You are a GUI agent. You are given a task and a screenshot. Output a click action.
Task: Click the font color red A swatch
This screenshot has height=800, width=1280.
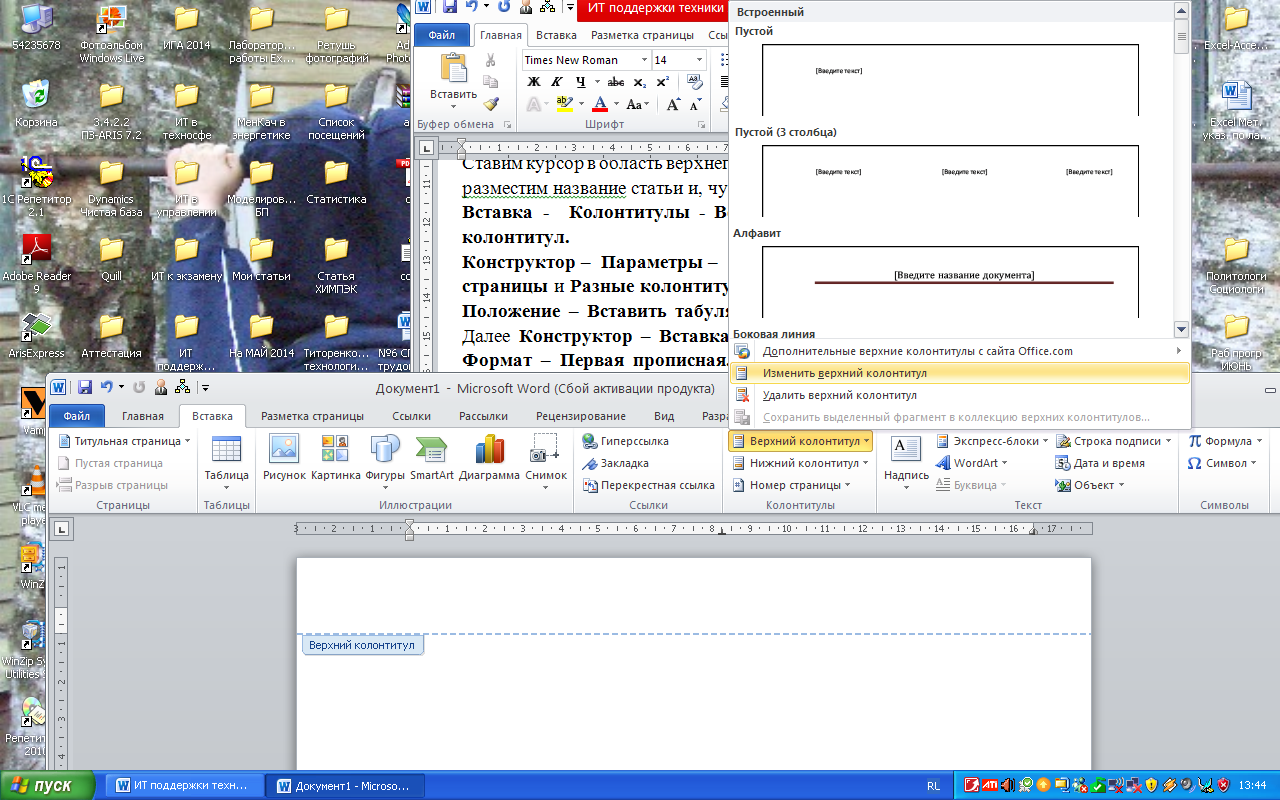tap(600, 104)
